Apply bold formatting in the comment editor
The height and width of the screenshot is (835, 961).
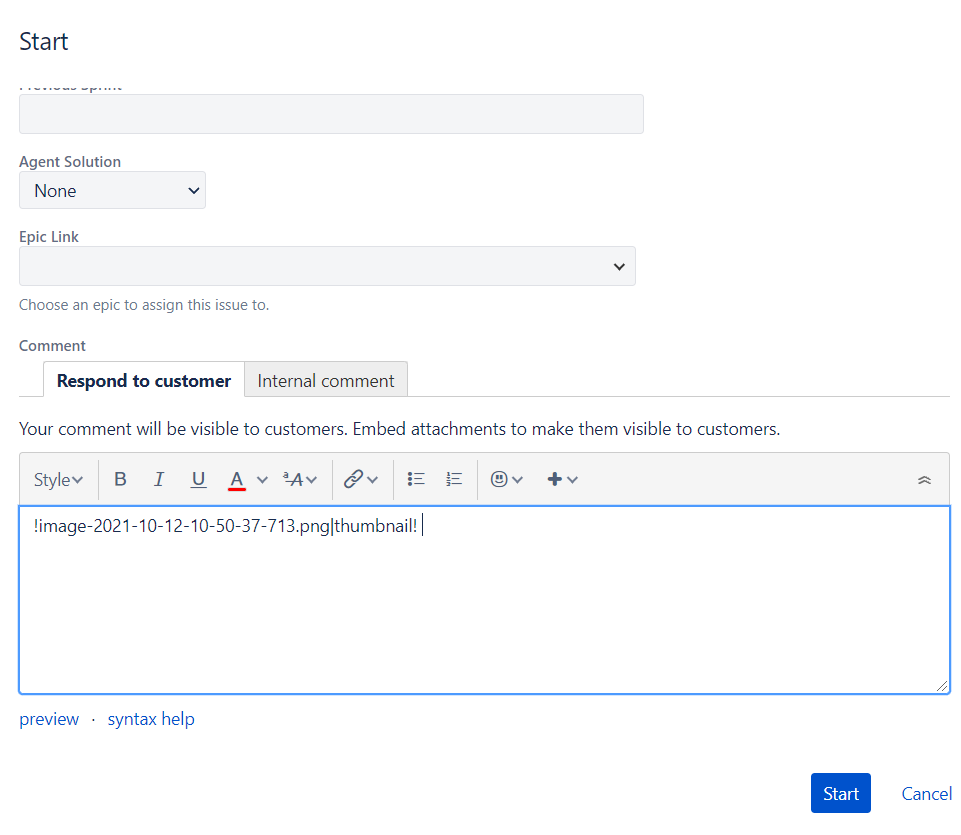(120, 479)
